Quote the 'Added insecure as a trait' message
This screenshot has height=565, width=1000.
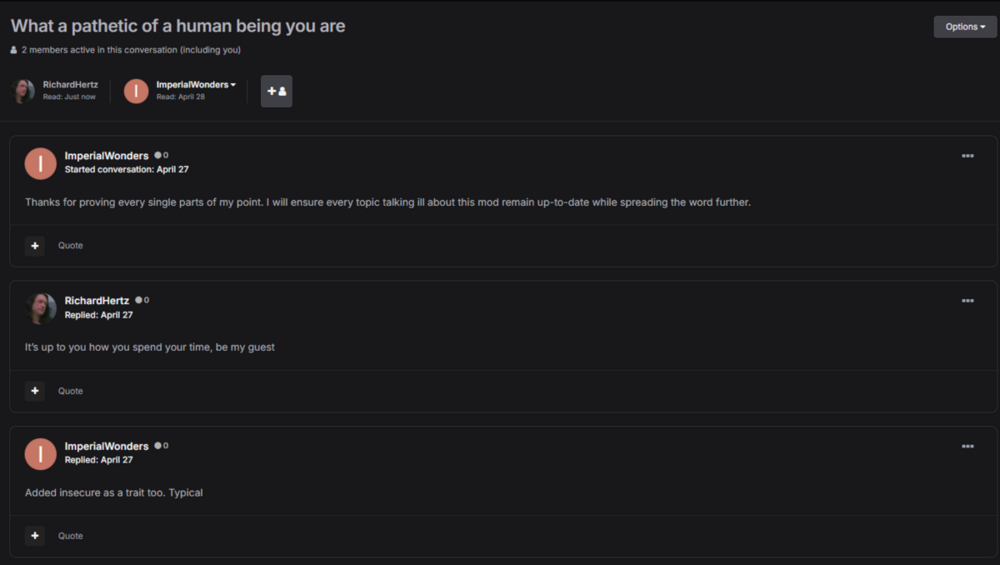[70, 536]
